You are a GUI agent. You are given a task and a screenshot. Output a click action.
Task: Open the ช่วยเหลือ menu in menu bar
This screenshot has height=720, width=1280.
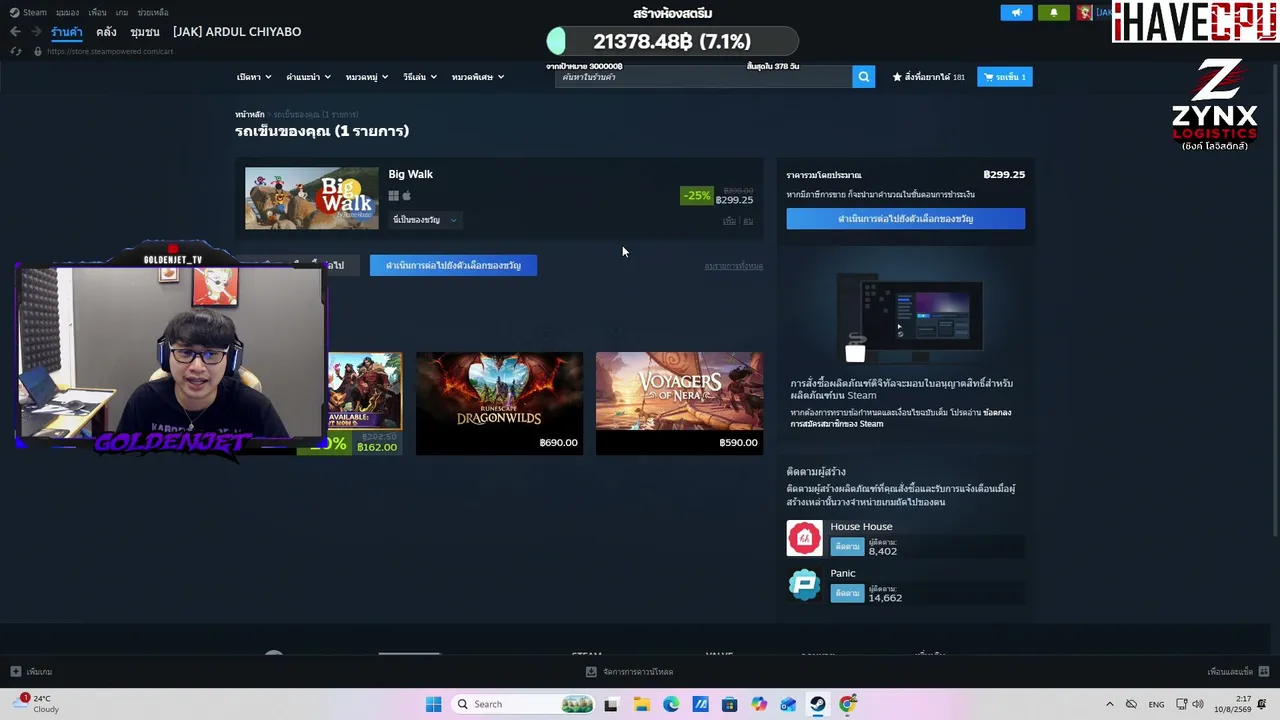coord(153,13)
